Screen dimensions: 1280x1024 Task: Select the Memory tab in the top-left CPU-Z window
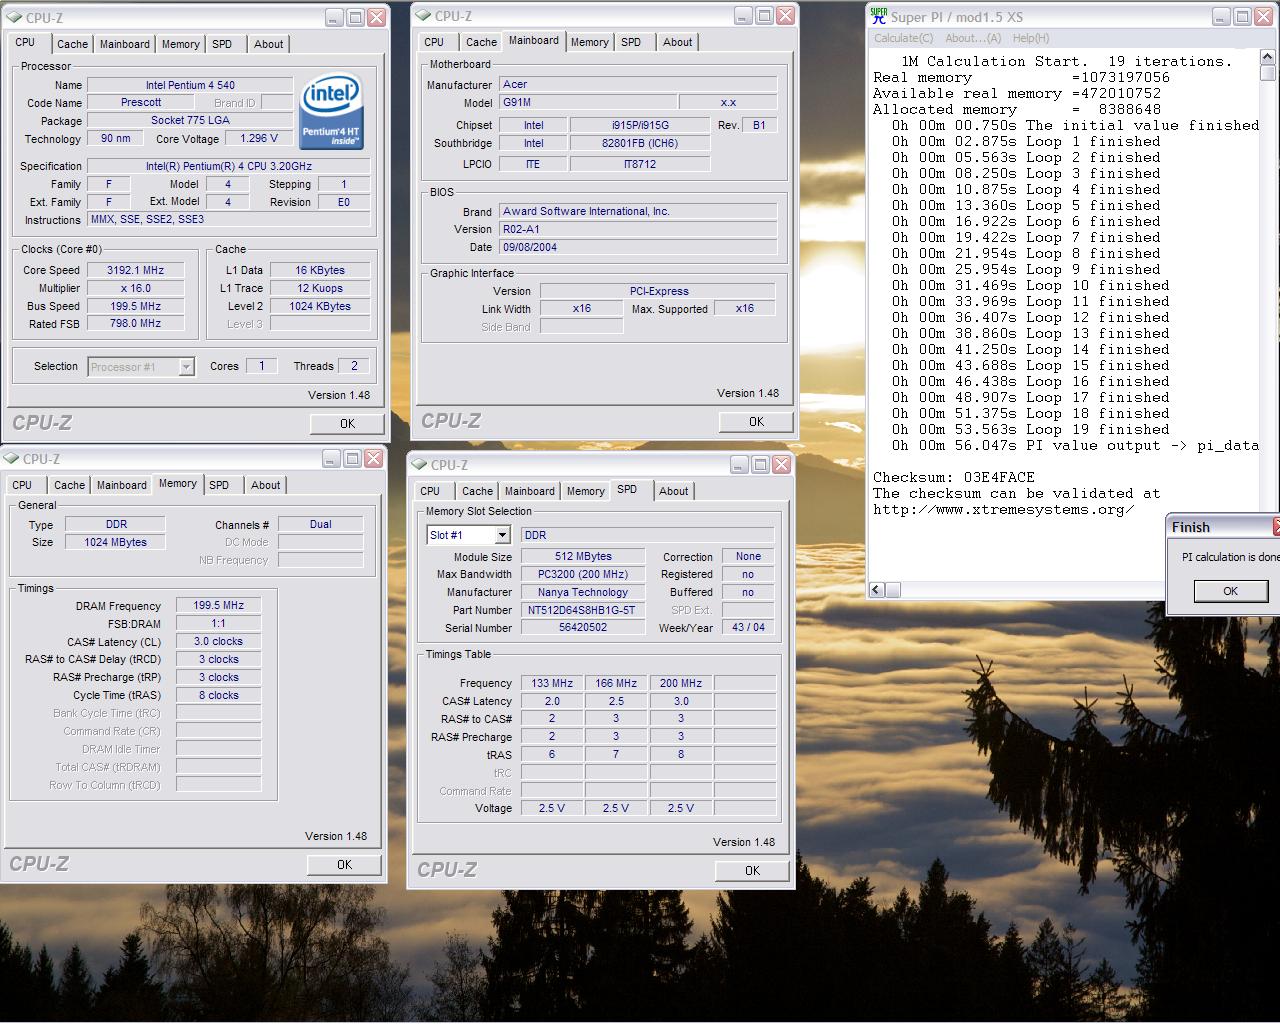click(x=180, y=44)
